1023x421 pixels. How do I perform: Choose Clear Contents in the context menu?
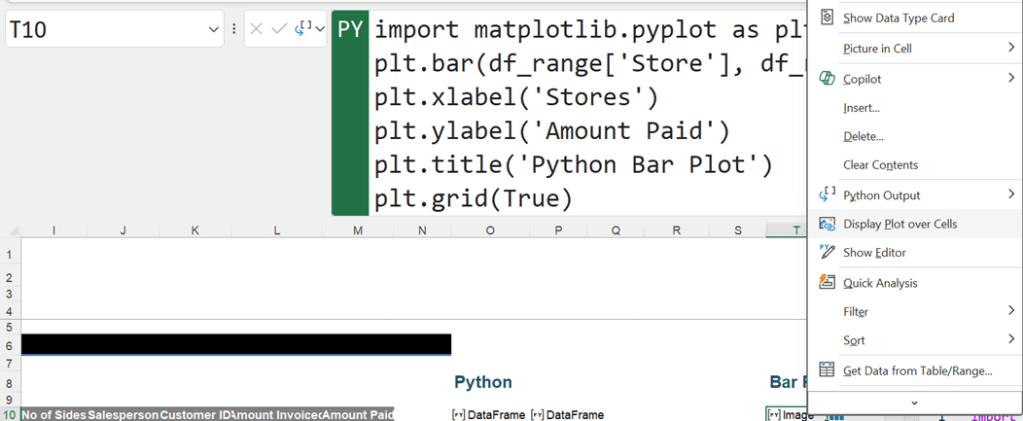880,165
